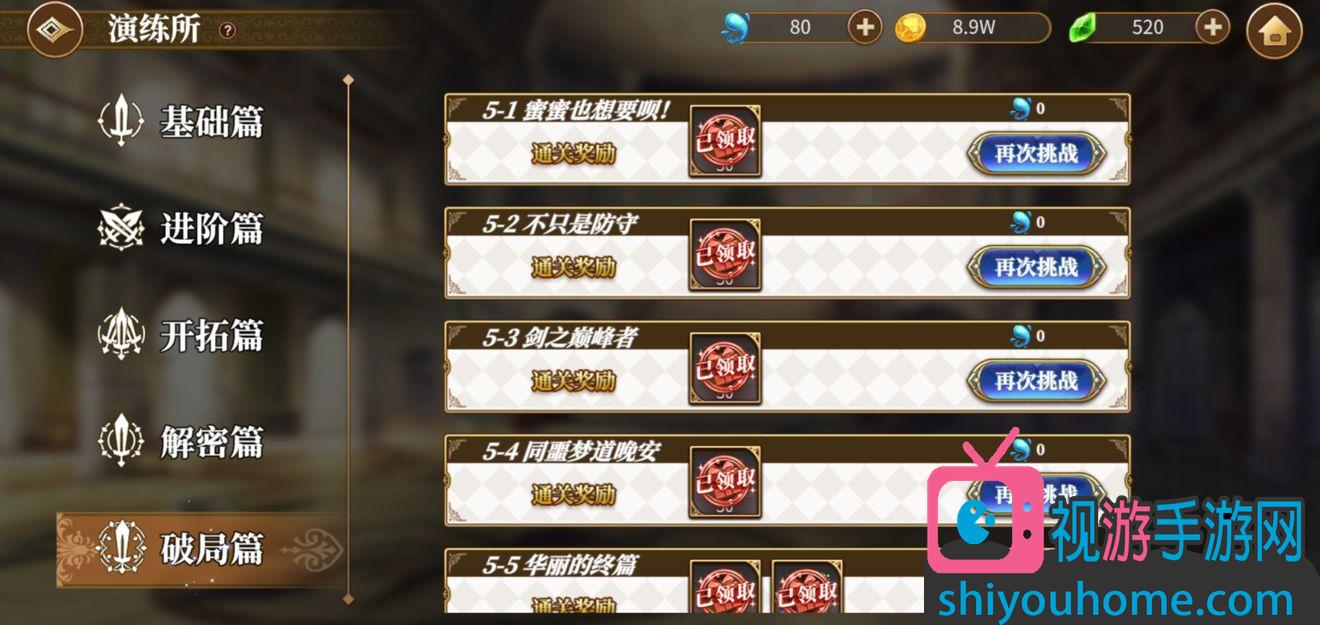Tap the gold coin icon showing 8.9W
Image resolution: width=1320 pixels, height=625 pixels.
click(909, 28)
